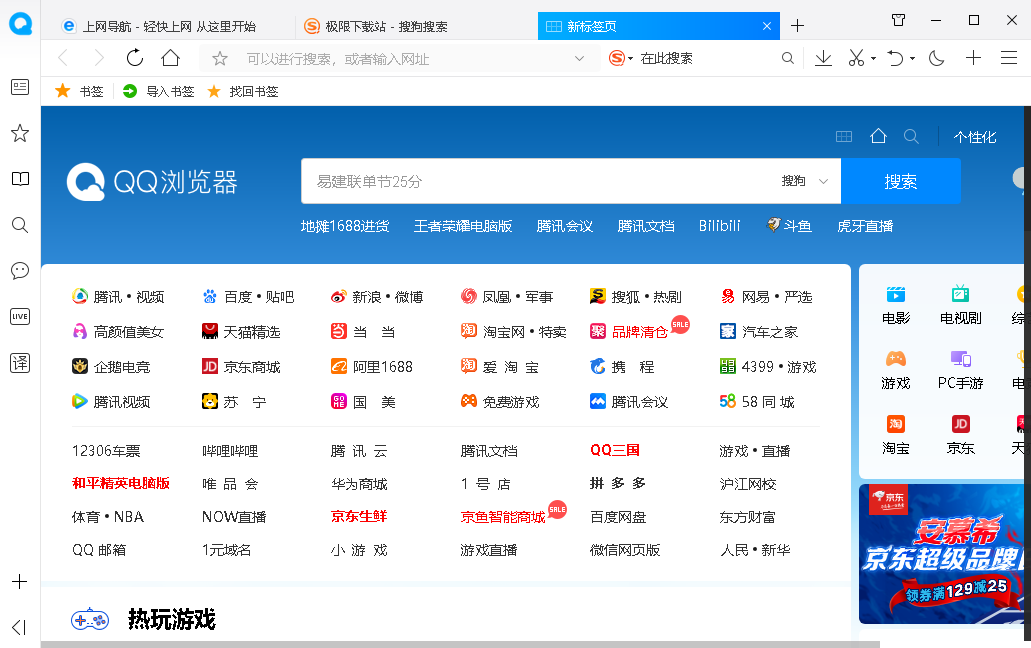
Task: Click the grid view icon on the page header
Action: (x=844, y=137)
